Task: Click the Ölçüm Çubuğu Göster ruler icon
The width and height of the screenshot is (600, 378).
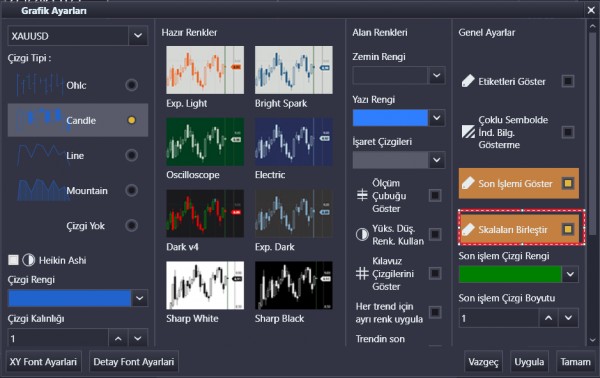Action: (362, 195)
